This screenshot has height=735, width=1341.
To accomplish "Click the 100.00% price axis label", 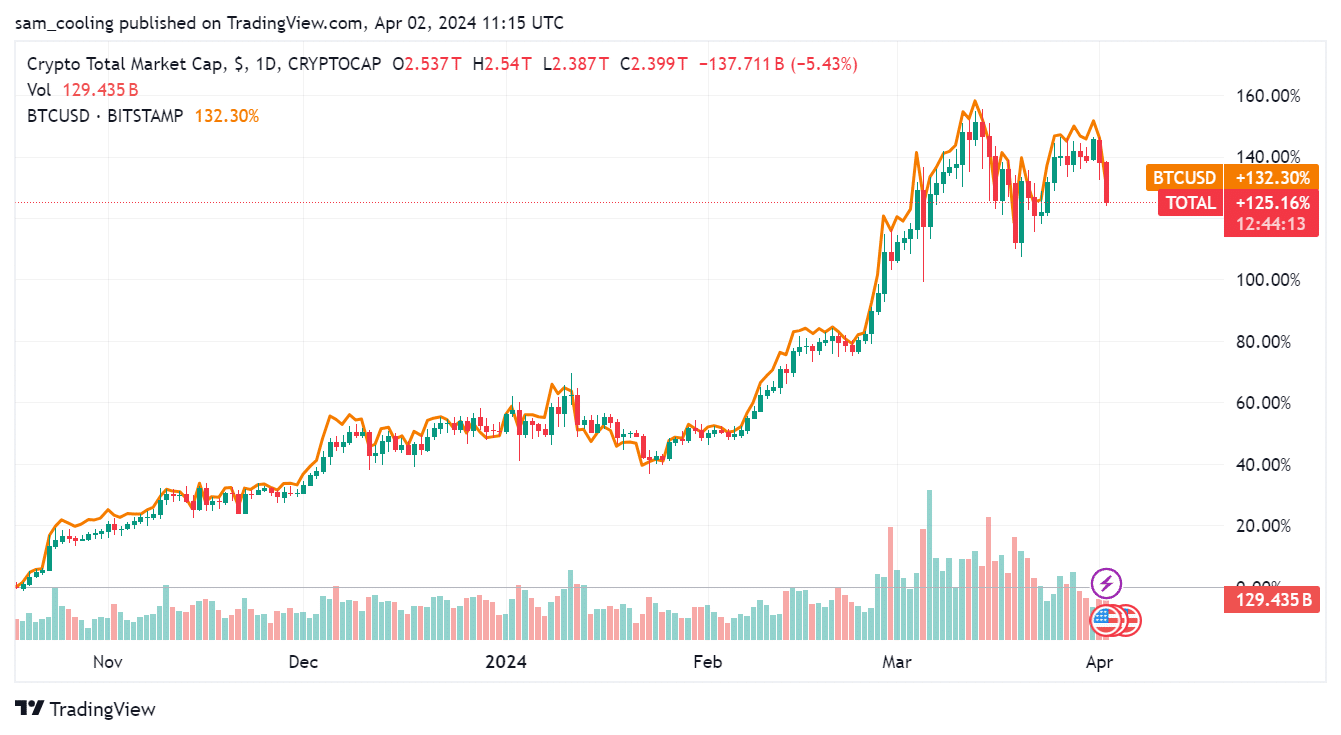I will (1269, 279).
